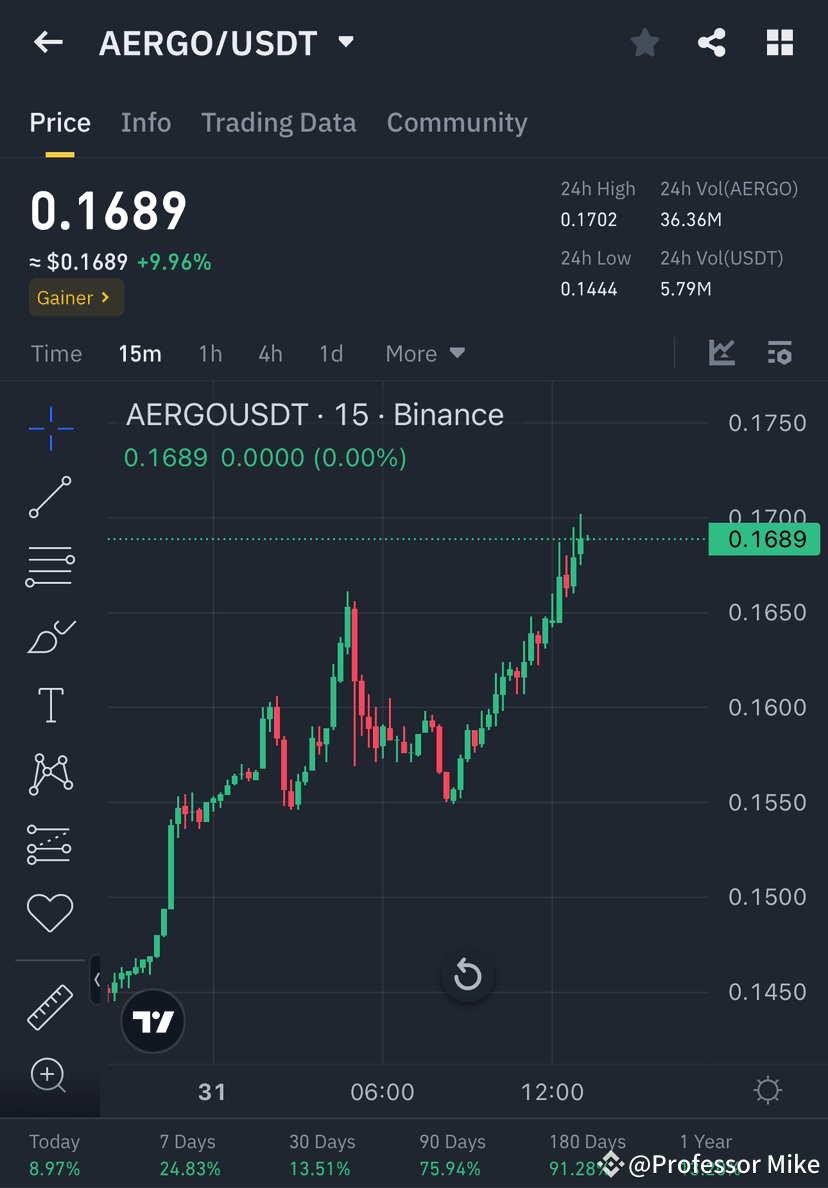
Task: Select the zoom-in magnifier tool
Action: (x=50, y=1077)
